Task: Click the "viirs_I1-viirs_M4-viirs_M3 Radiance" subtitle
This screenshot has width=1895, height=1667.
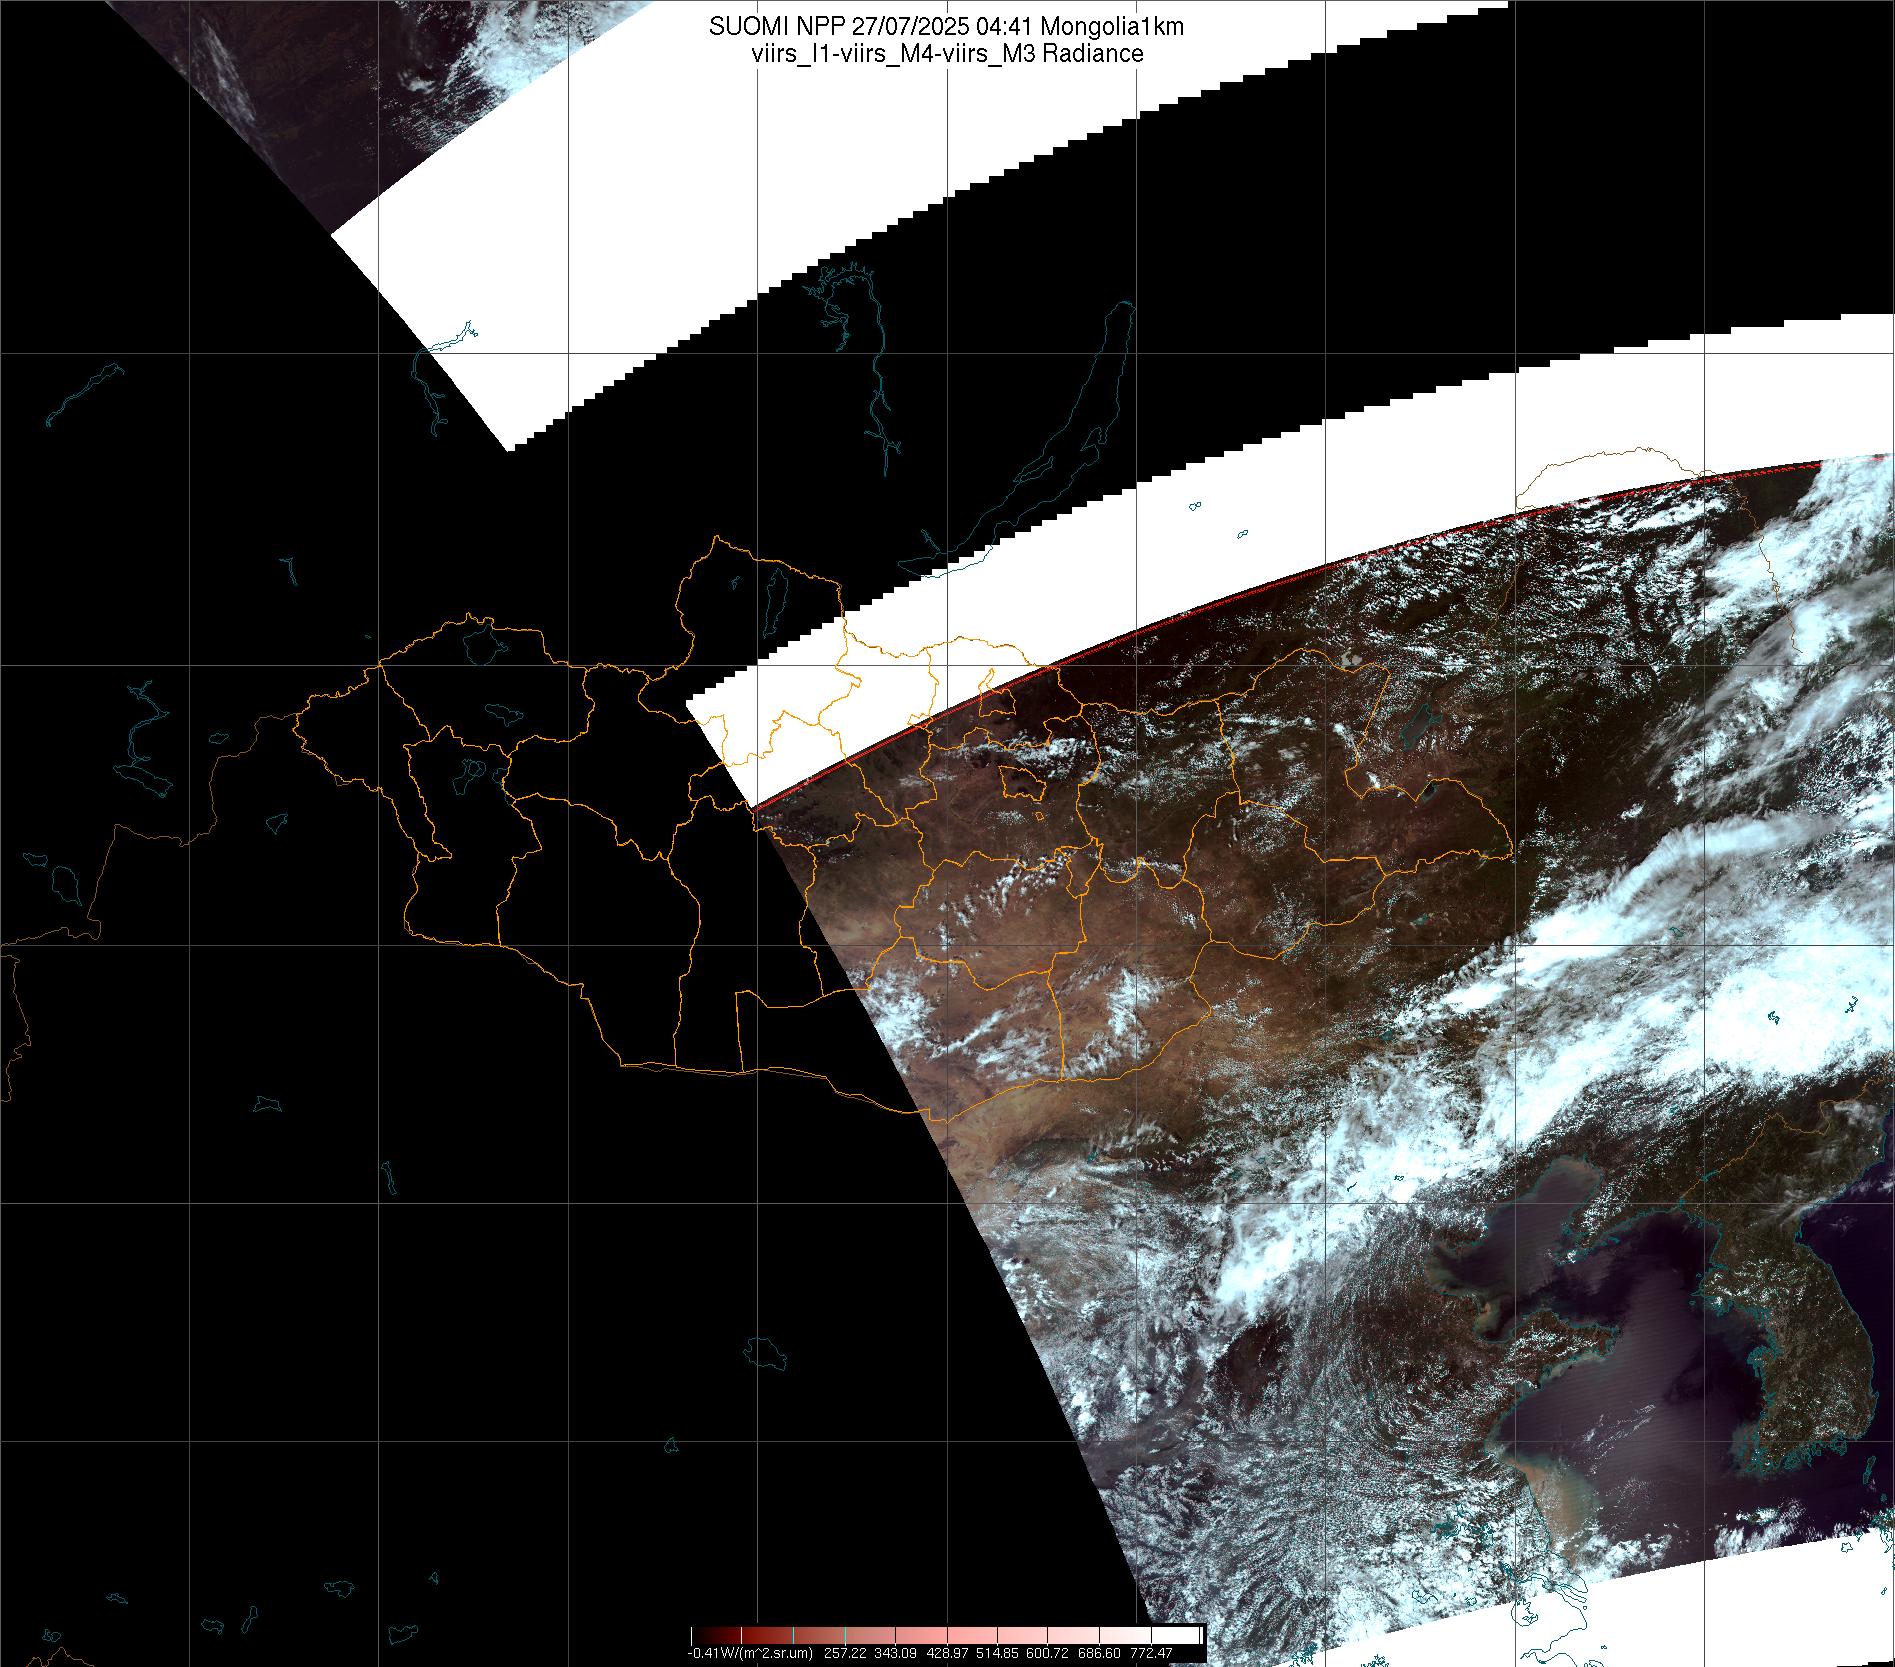Action: 946,54
